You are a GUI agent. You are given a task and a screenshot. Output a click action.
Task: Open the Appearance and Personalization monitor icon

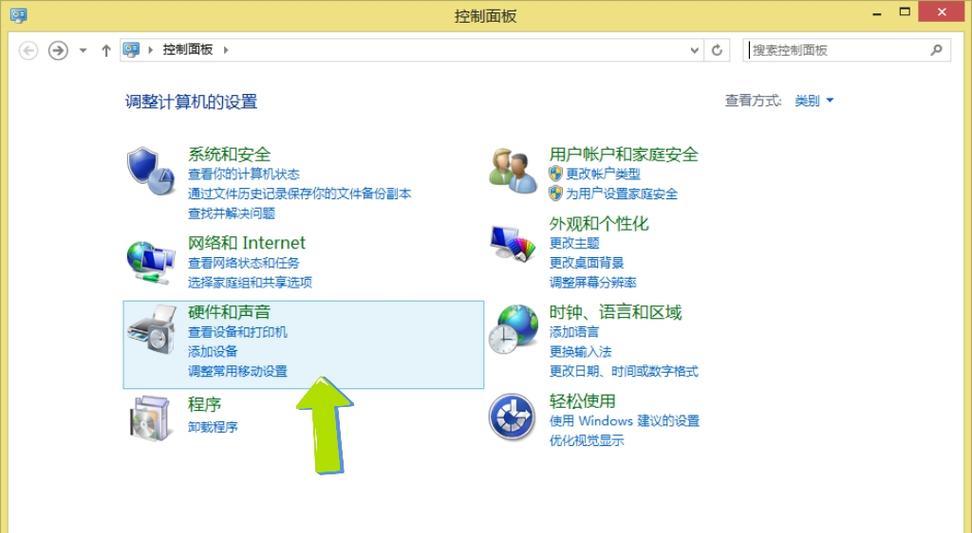click(x=512, y=243)
